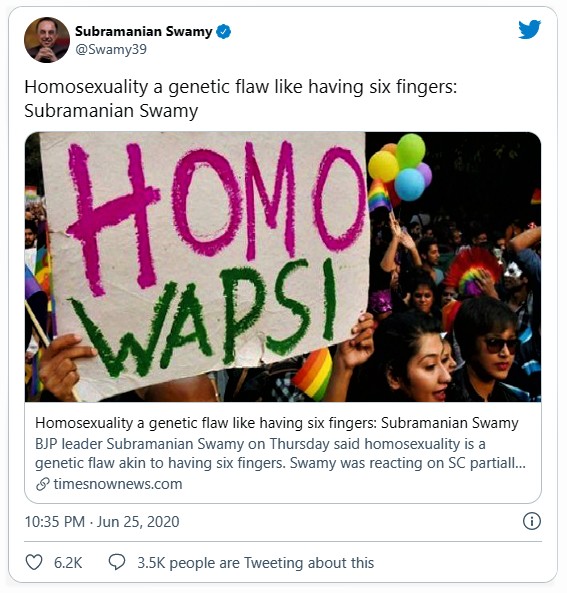Click the blue verified badge
This screenshot has width=567, height=593.
click(224, 31)
